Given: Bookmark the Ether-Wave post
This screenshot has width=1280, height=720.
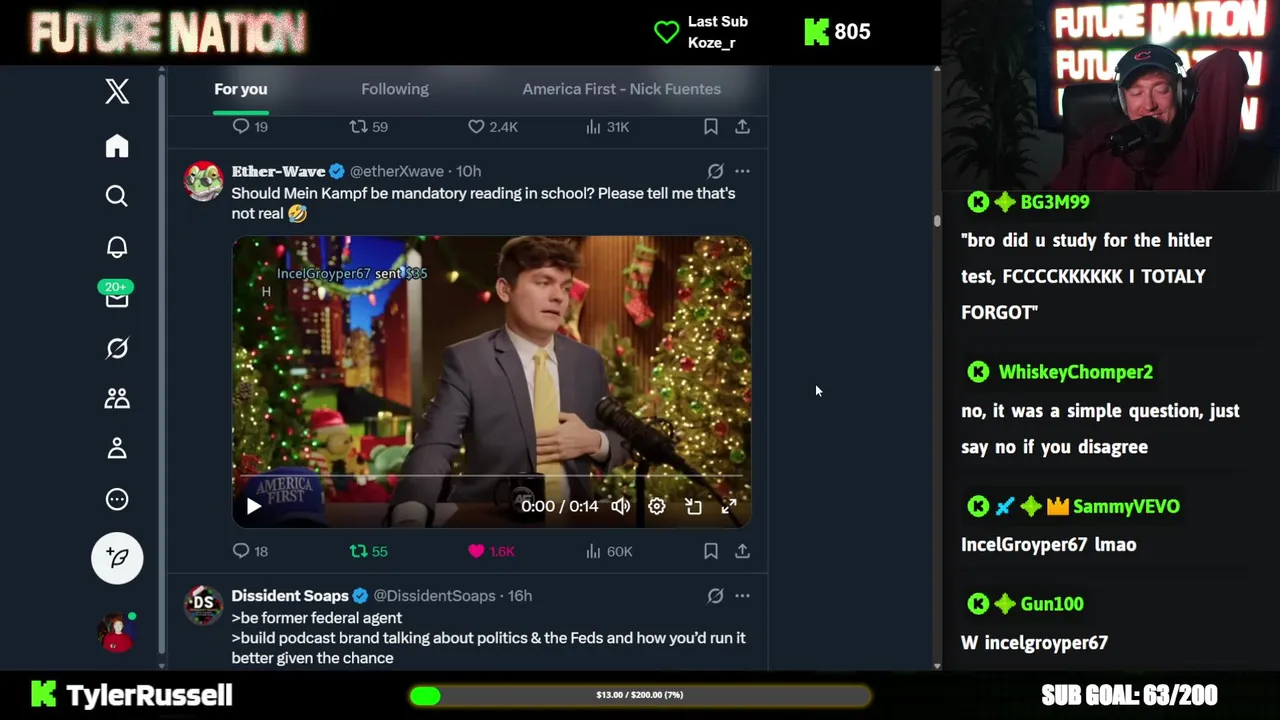Looking at the screenshot, I should point(711,551).
